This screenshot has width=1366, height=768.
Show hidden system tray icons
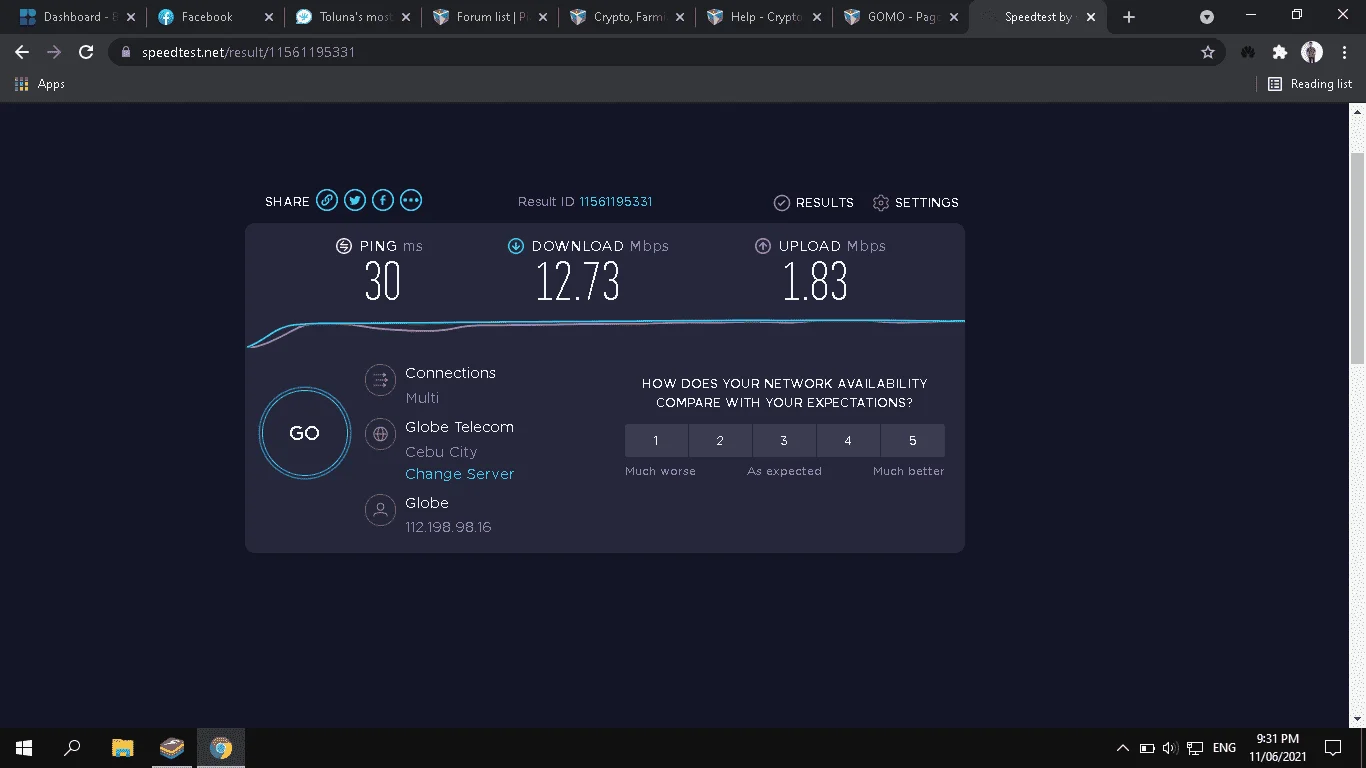click(1123, 748)
